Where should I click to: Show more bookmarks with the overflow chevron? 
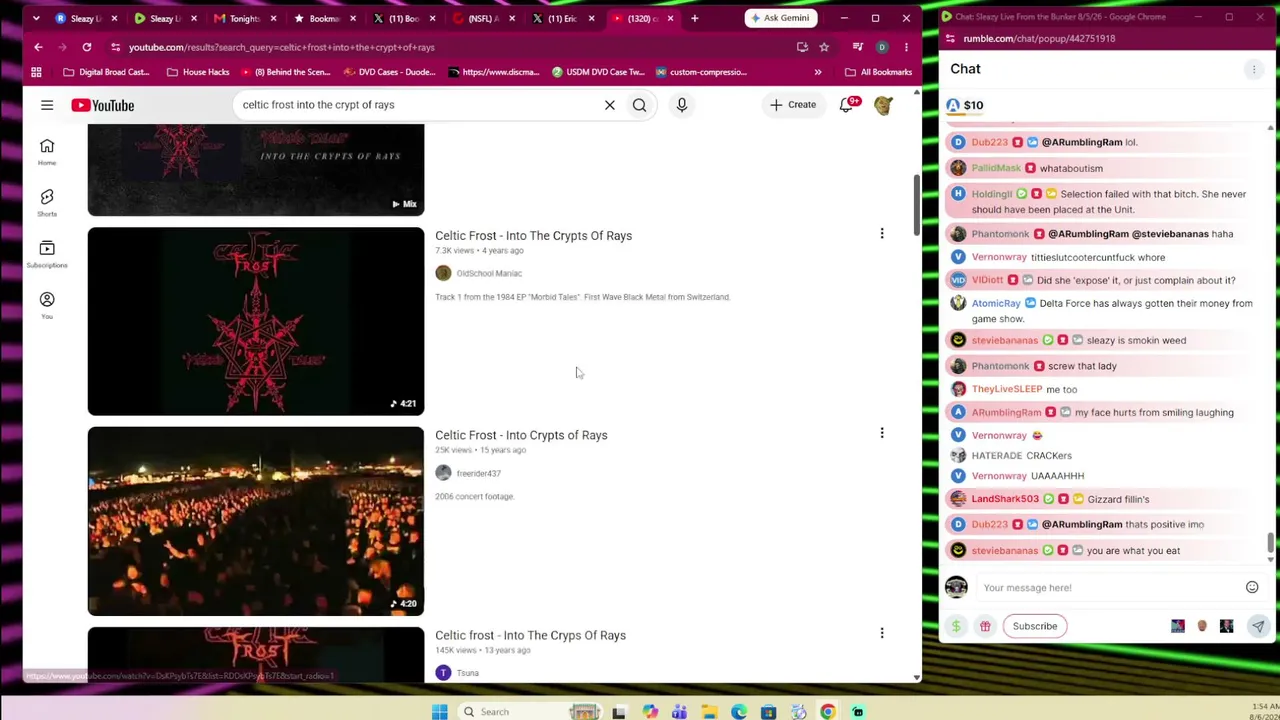click(x=817, y=72)
